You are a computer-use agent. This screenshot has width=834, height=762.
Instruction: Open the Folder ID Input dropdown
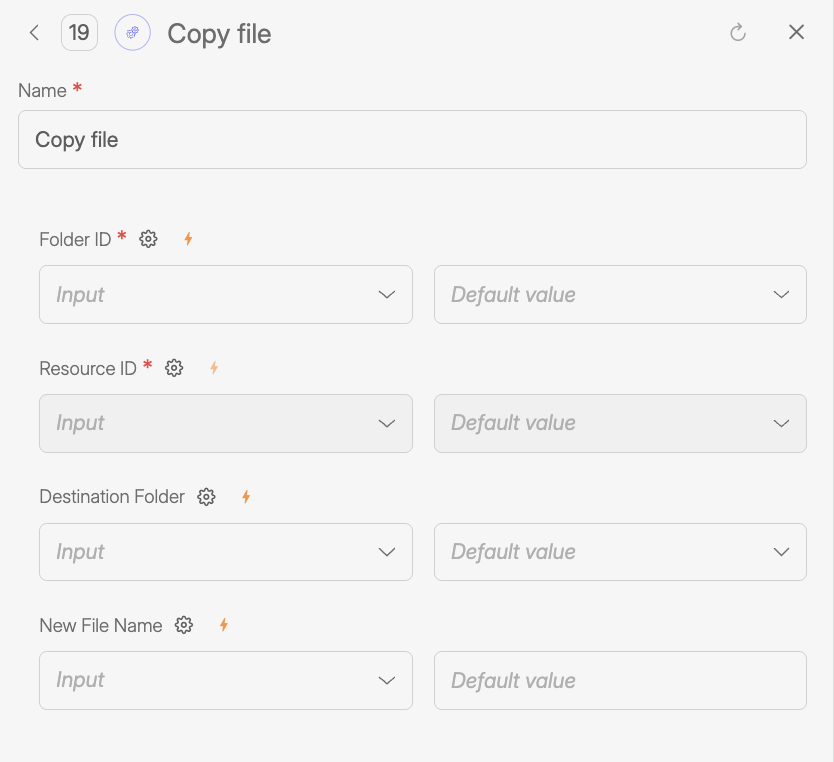(225, 294)
